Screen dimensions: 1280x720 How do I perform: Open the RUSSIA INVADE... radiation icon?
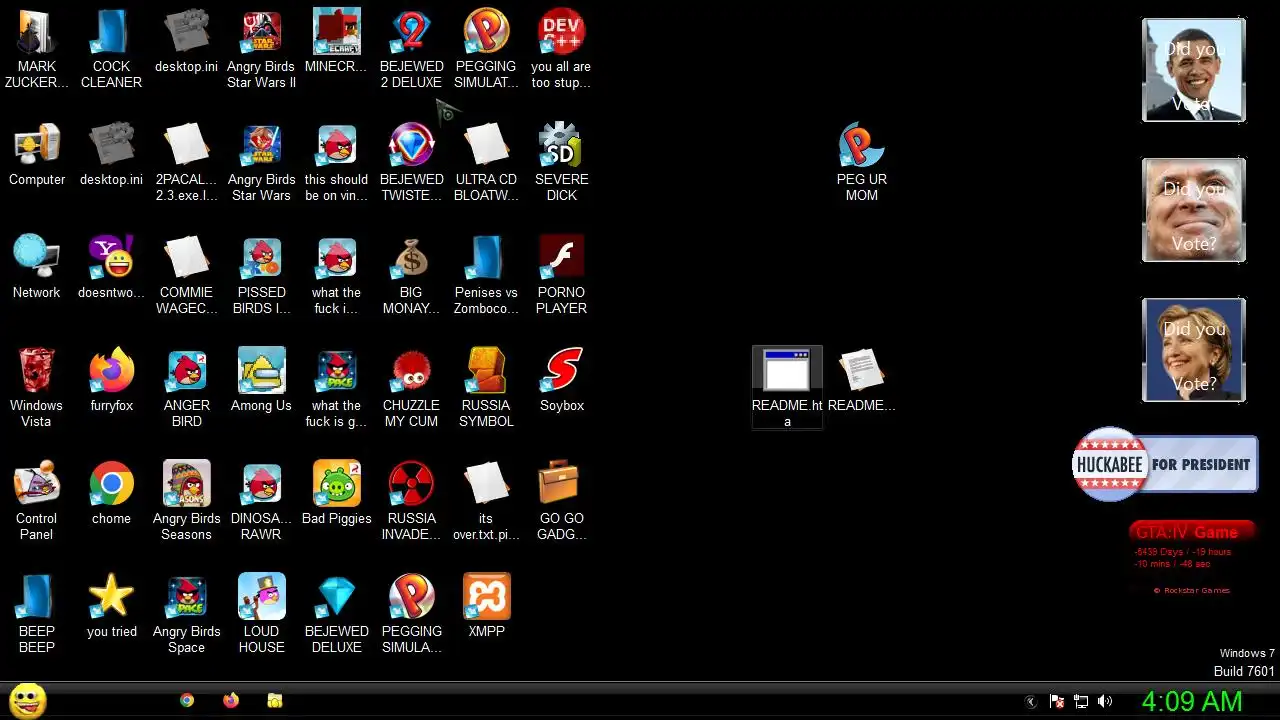[x=411, y=501]
